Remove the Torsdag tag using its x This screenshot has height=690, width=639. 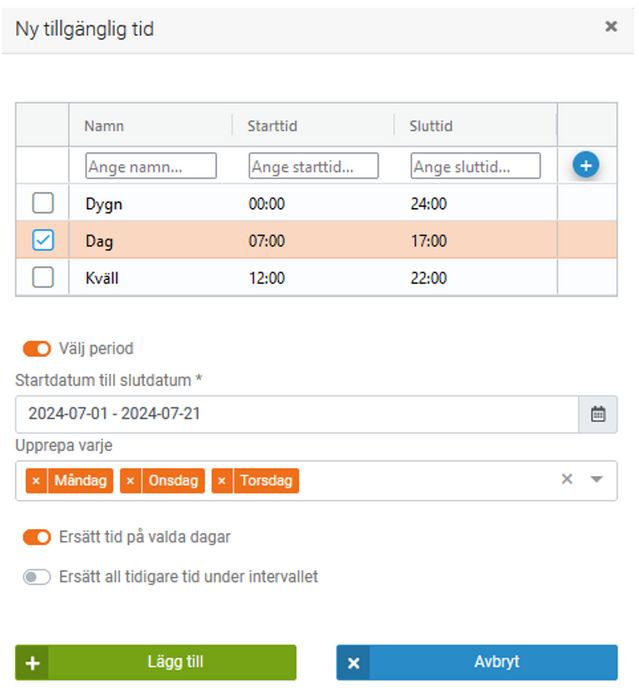coord(222,481)
